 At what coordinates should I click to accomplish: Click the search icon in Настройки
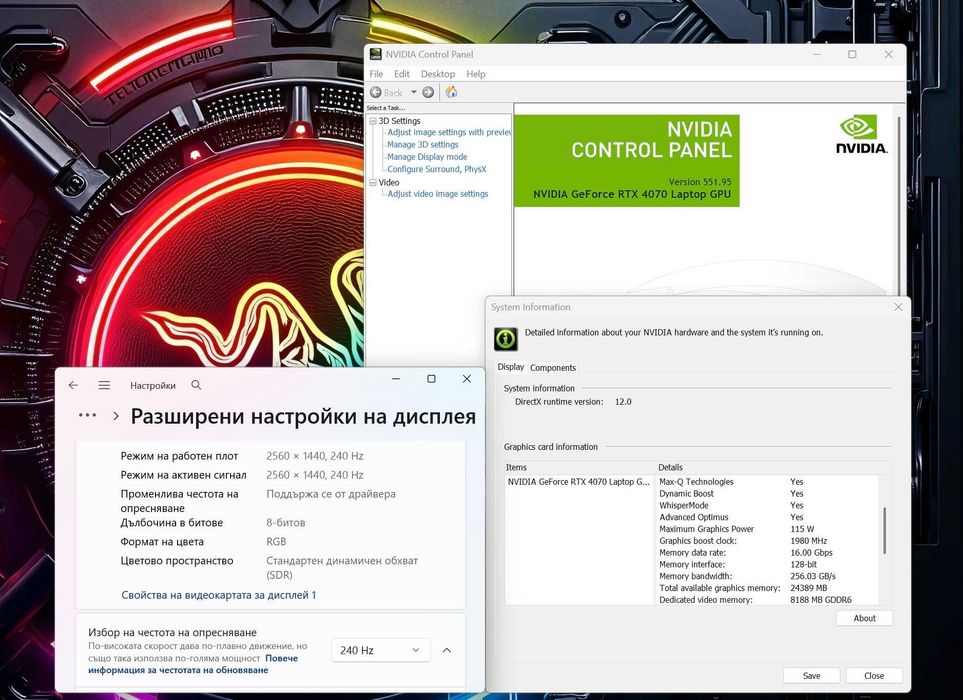[x=196, y=385]
